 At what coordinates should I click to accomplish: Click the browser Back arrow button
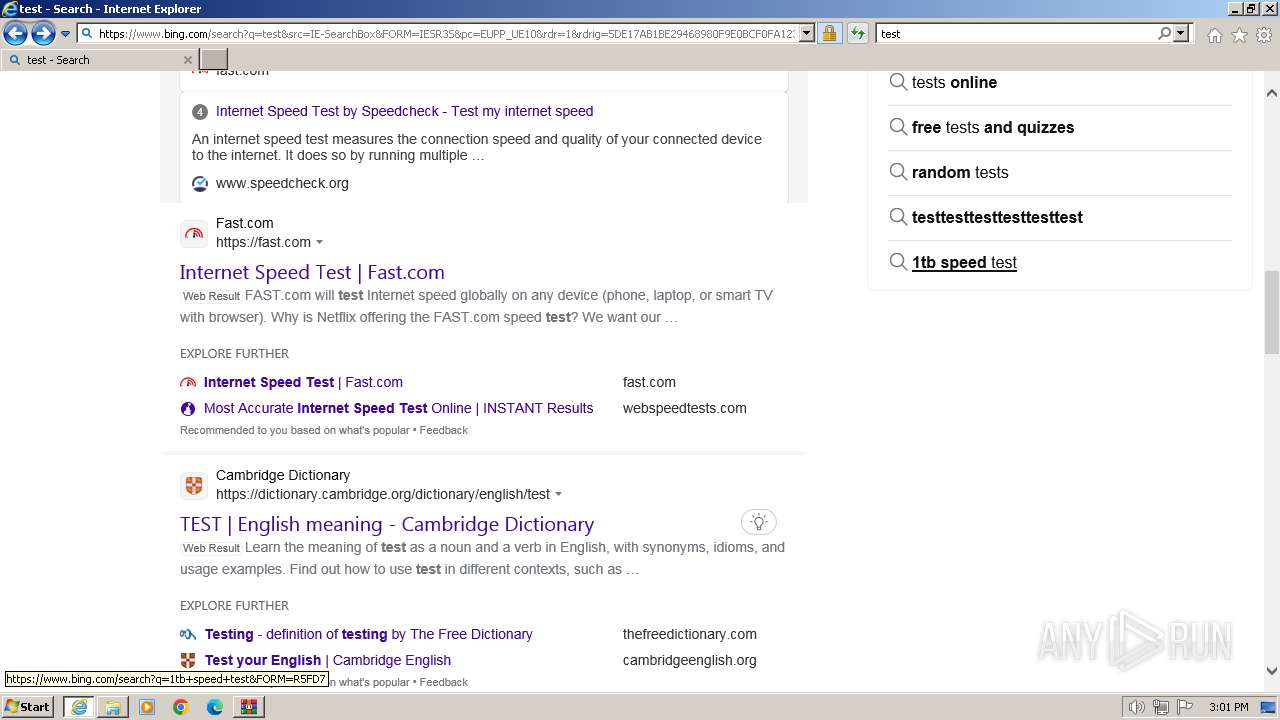(x=15, y=34)
